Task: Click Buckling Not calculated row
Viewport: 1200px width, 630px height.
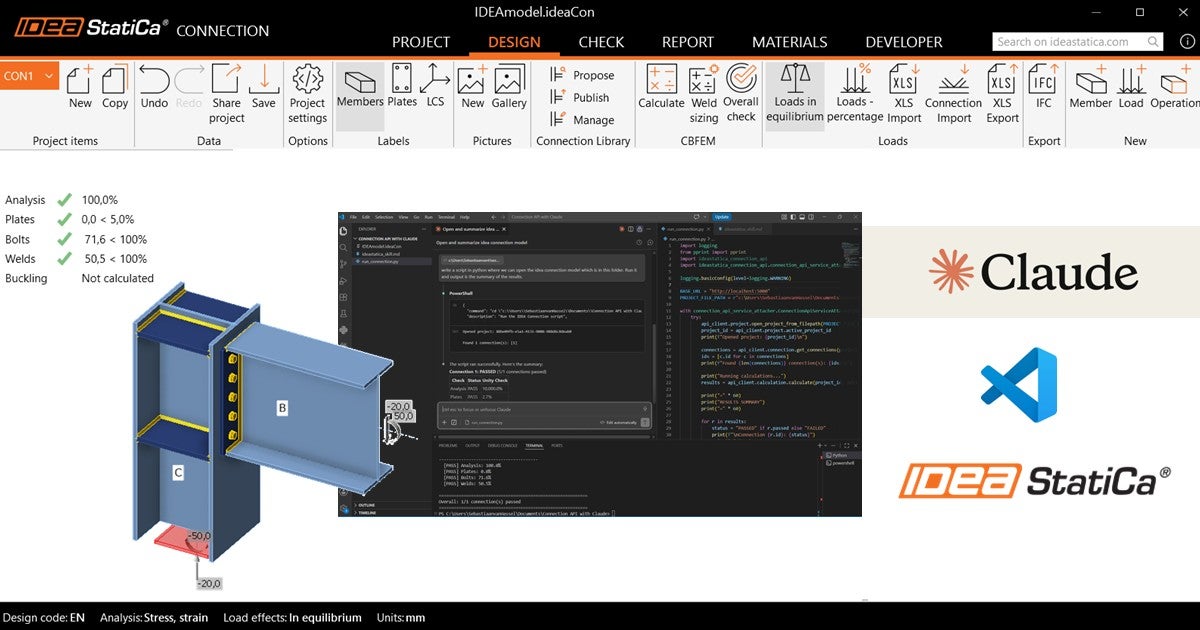Action: pyautogui.click(x=79, y=278)
